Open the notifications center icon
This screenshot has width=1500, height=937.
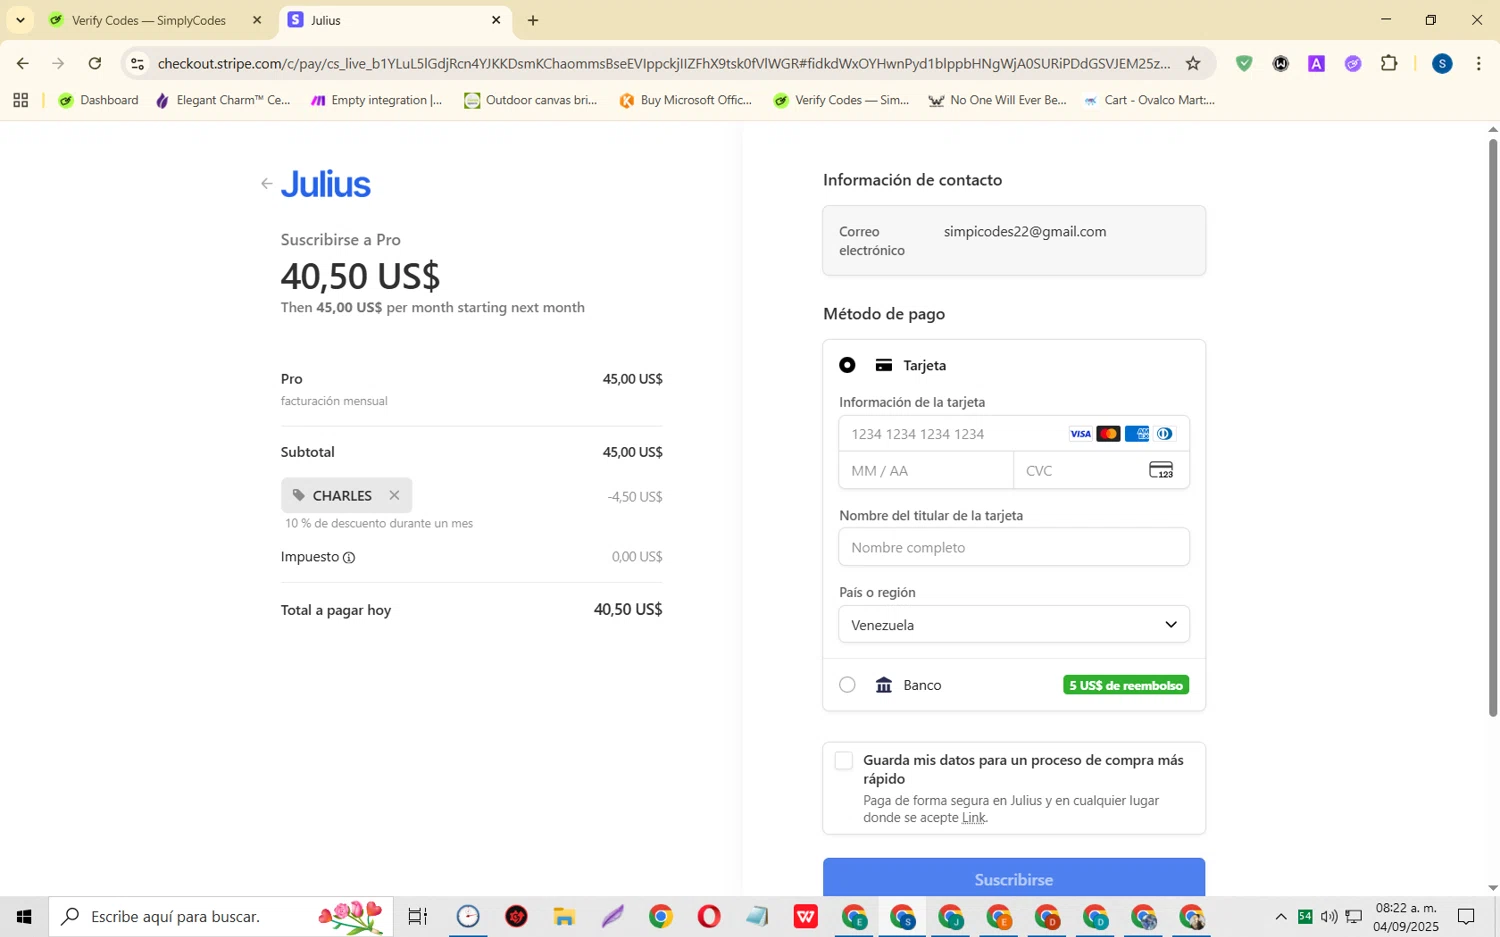[1466, 916]
